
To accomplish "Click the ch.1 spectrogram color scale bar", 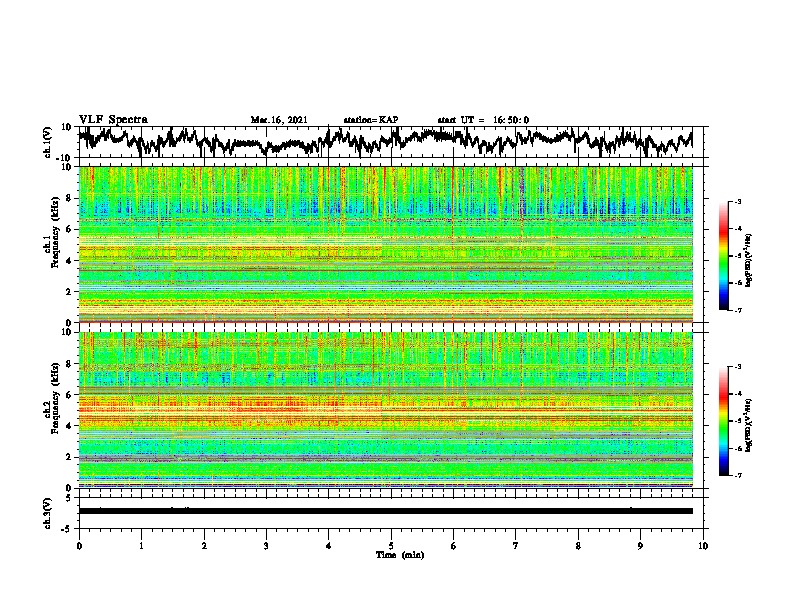I will [x=723, y=256].
